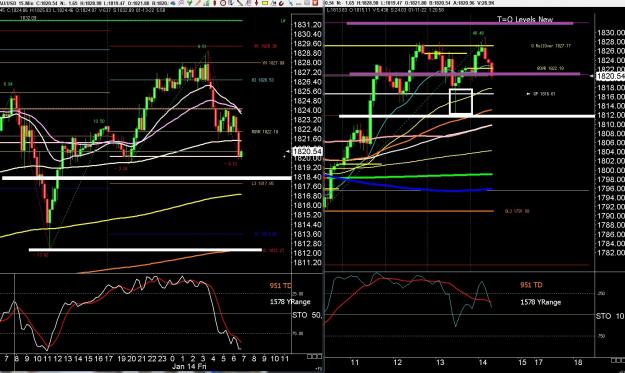Click the circle clock toolbar icon
This screenshot has width=625, height=373.
223,3
